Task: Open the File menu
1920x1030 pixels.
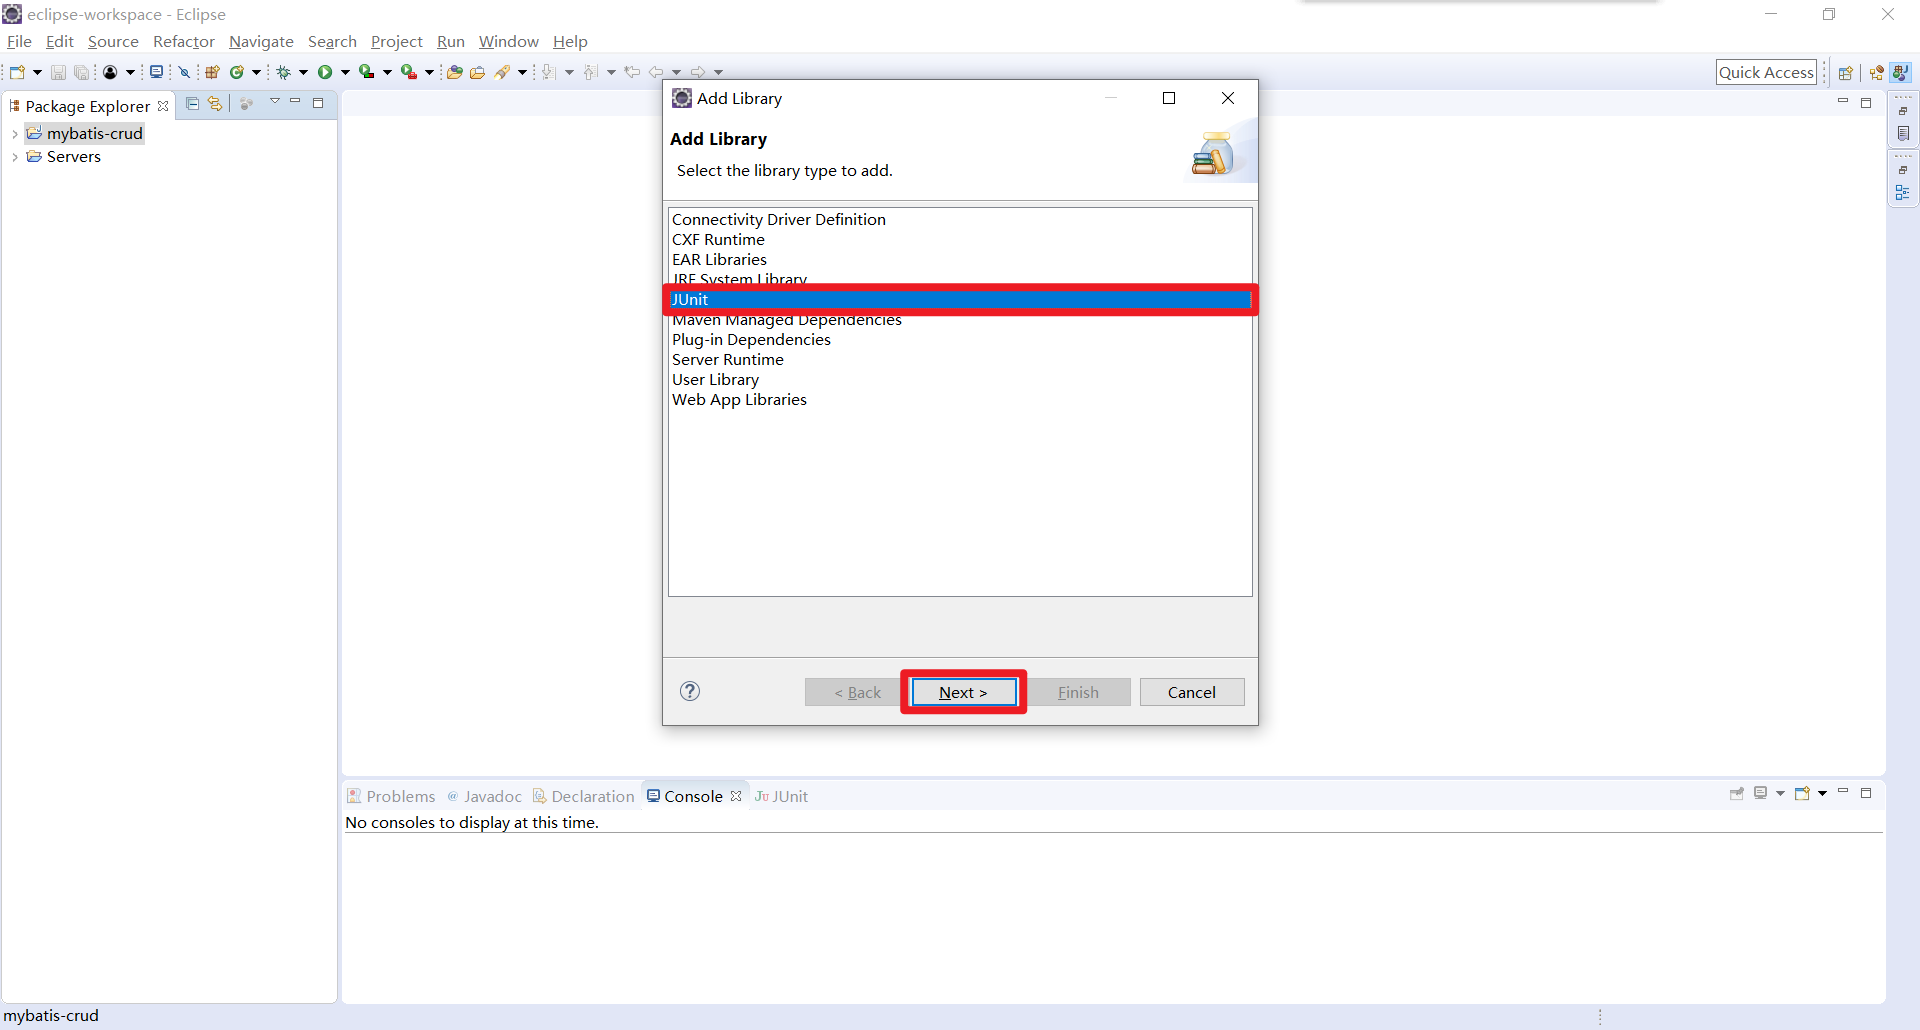Action: 19,41
